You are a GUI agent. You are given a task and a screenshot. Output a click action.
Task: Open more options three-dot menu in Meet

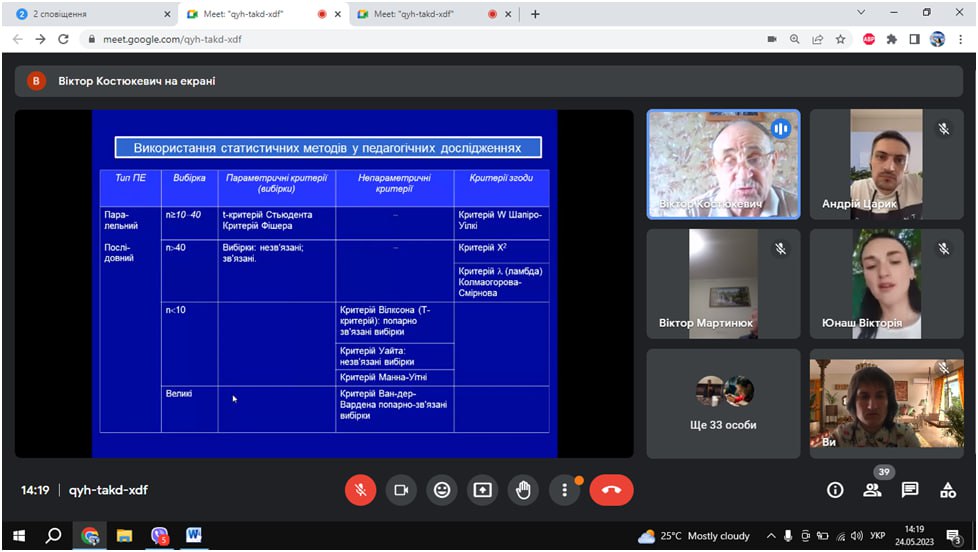(565, 490)
